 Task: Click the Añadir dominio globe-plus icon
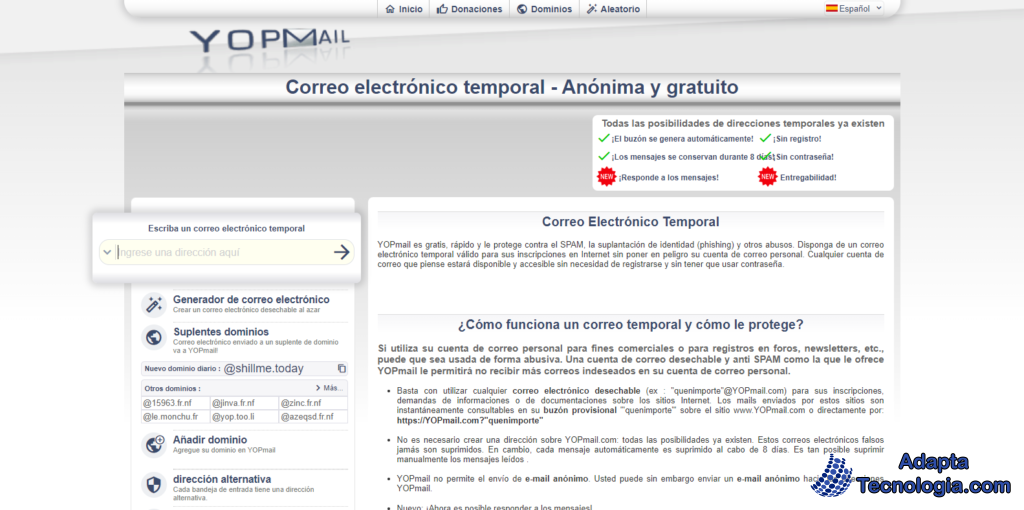[154, 445]
